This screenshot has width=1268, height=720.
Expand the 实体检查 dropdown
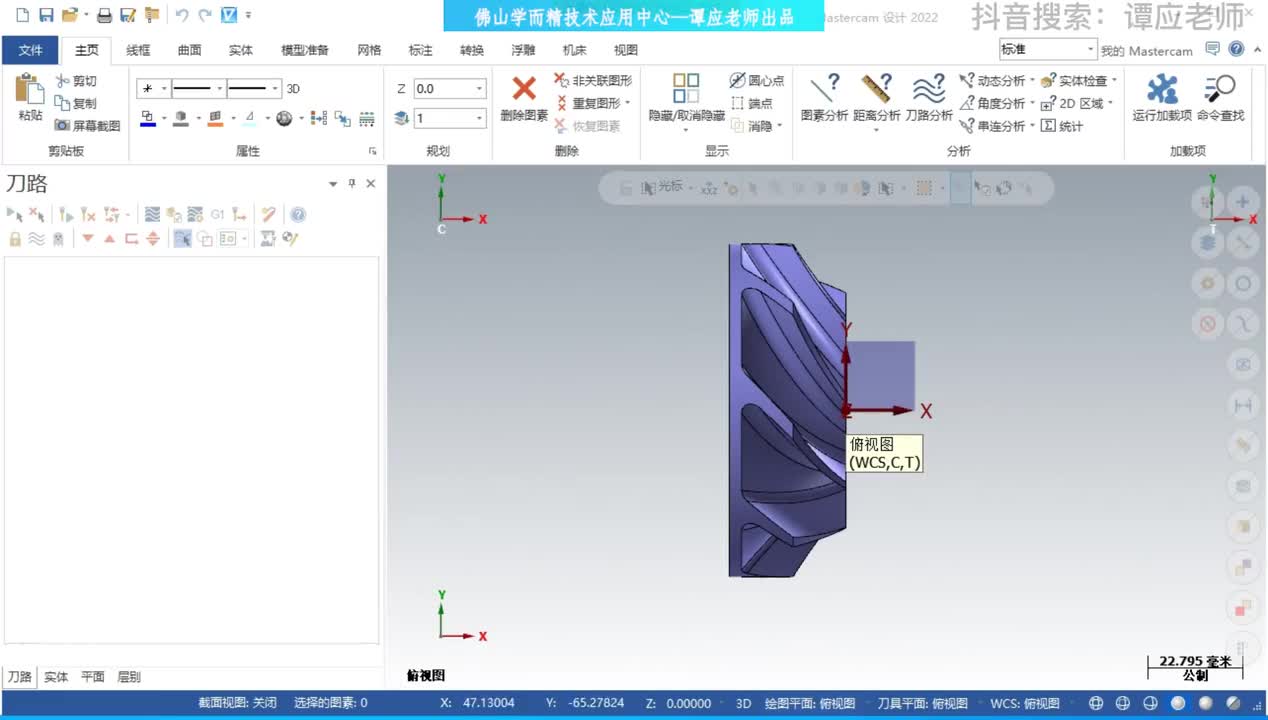(1114, 81)
